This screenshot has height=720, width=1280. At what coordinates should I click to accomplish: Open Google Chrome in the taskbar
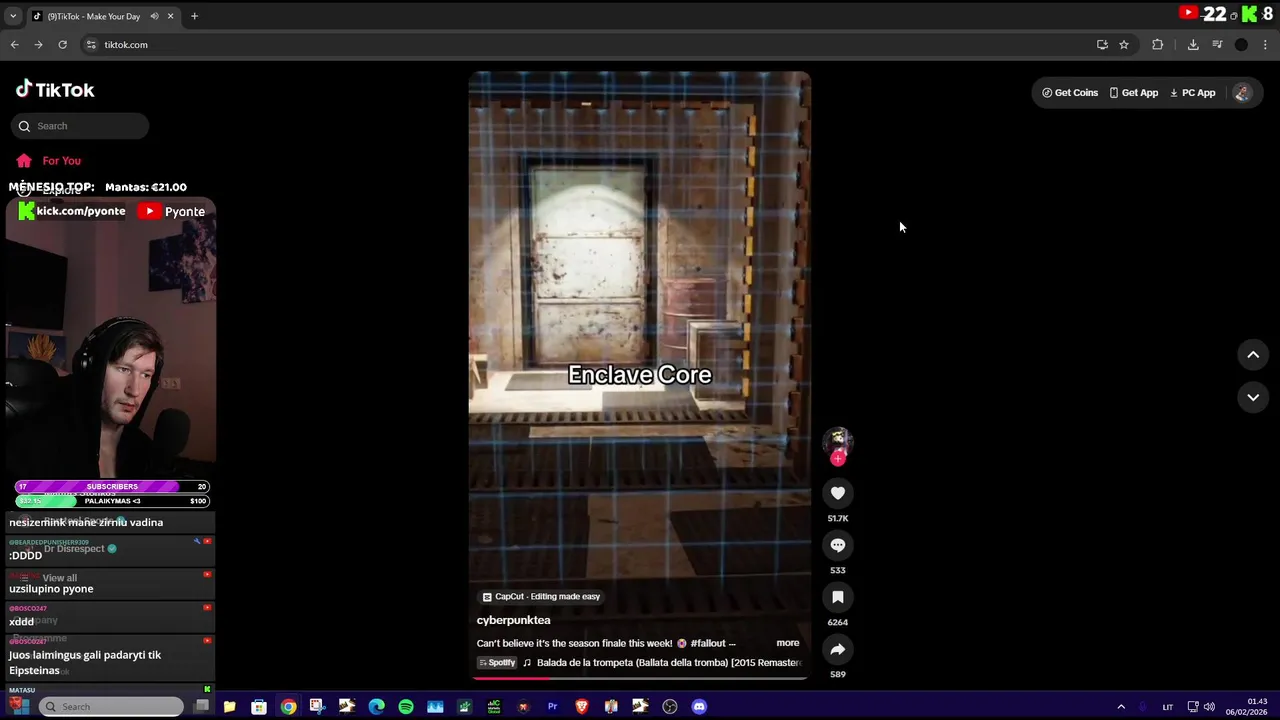(288, 706)
